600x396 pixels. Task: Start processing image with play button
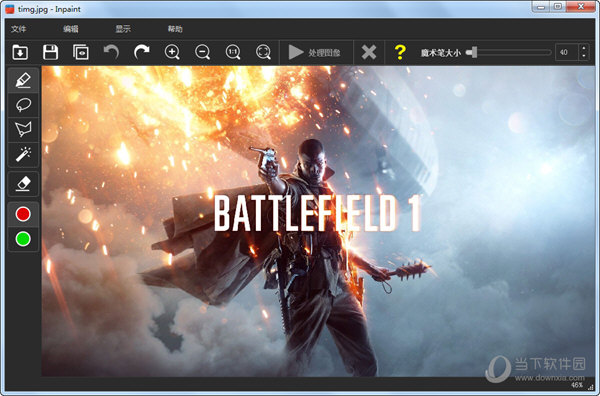pyautogui.click(x=315, y=52)
